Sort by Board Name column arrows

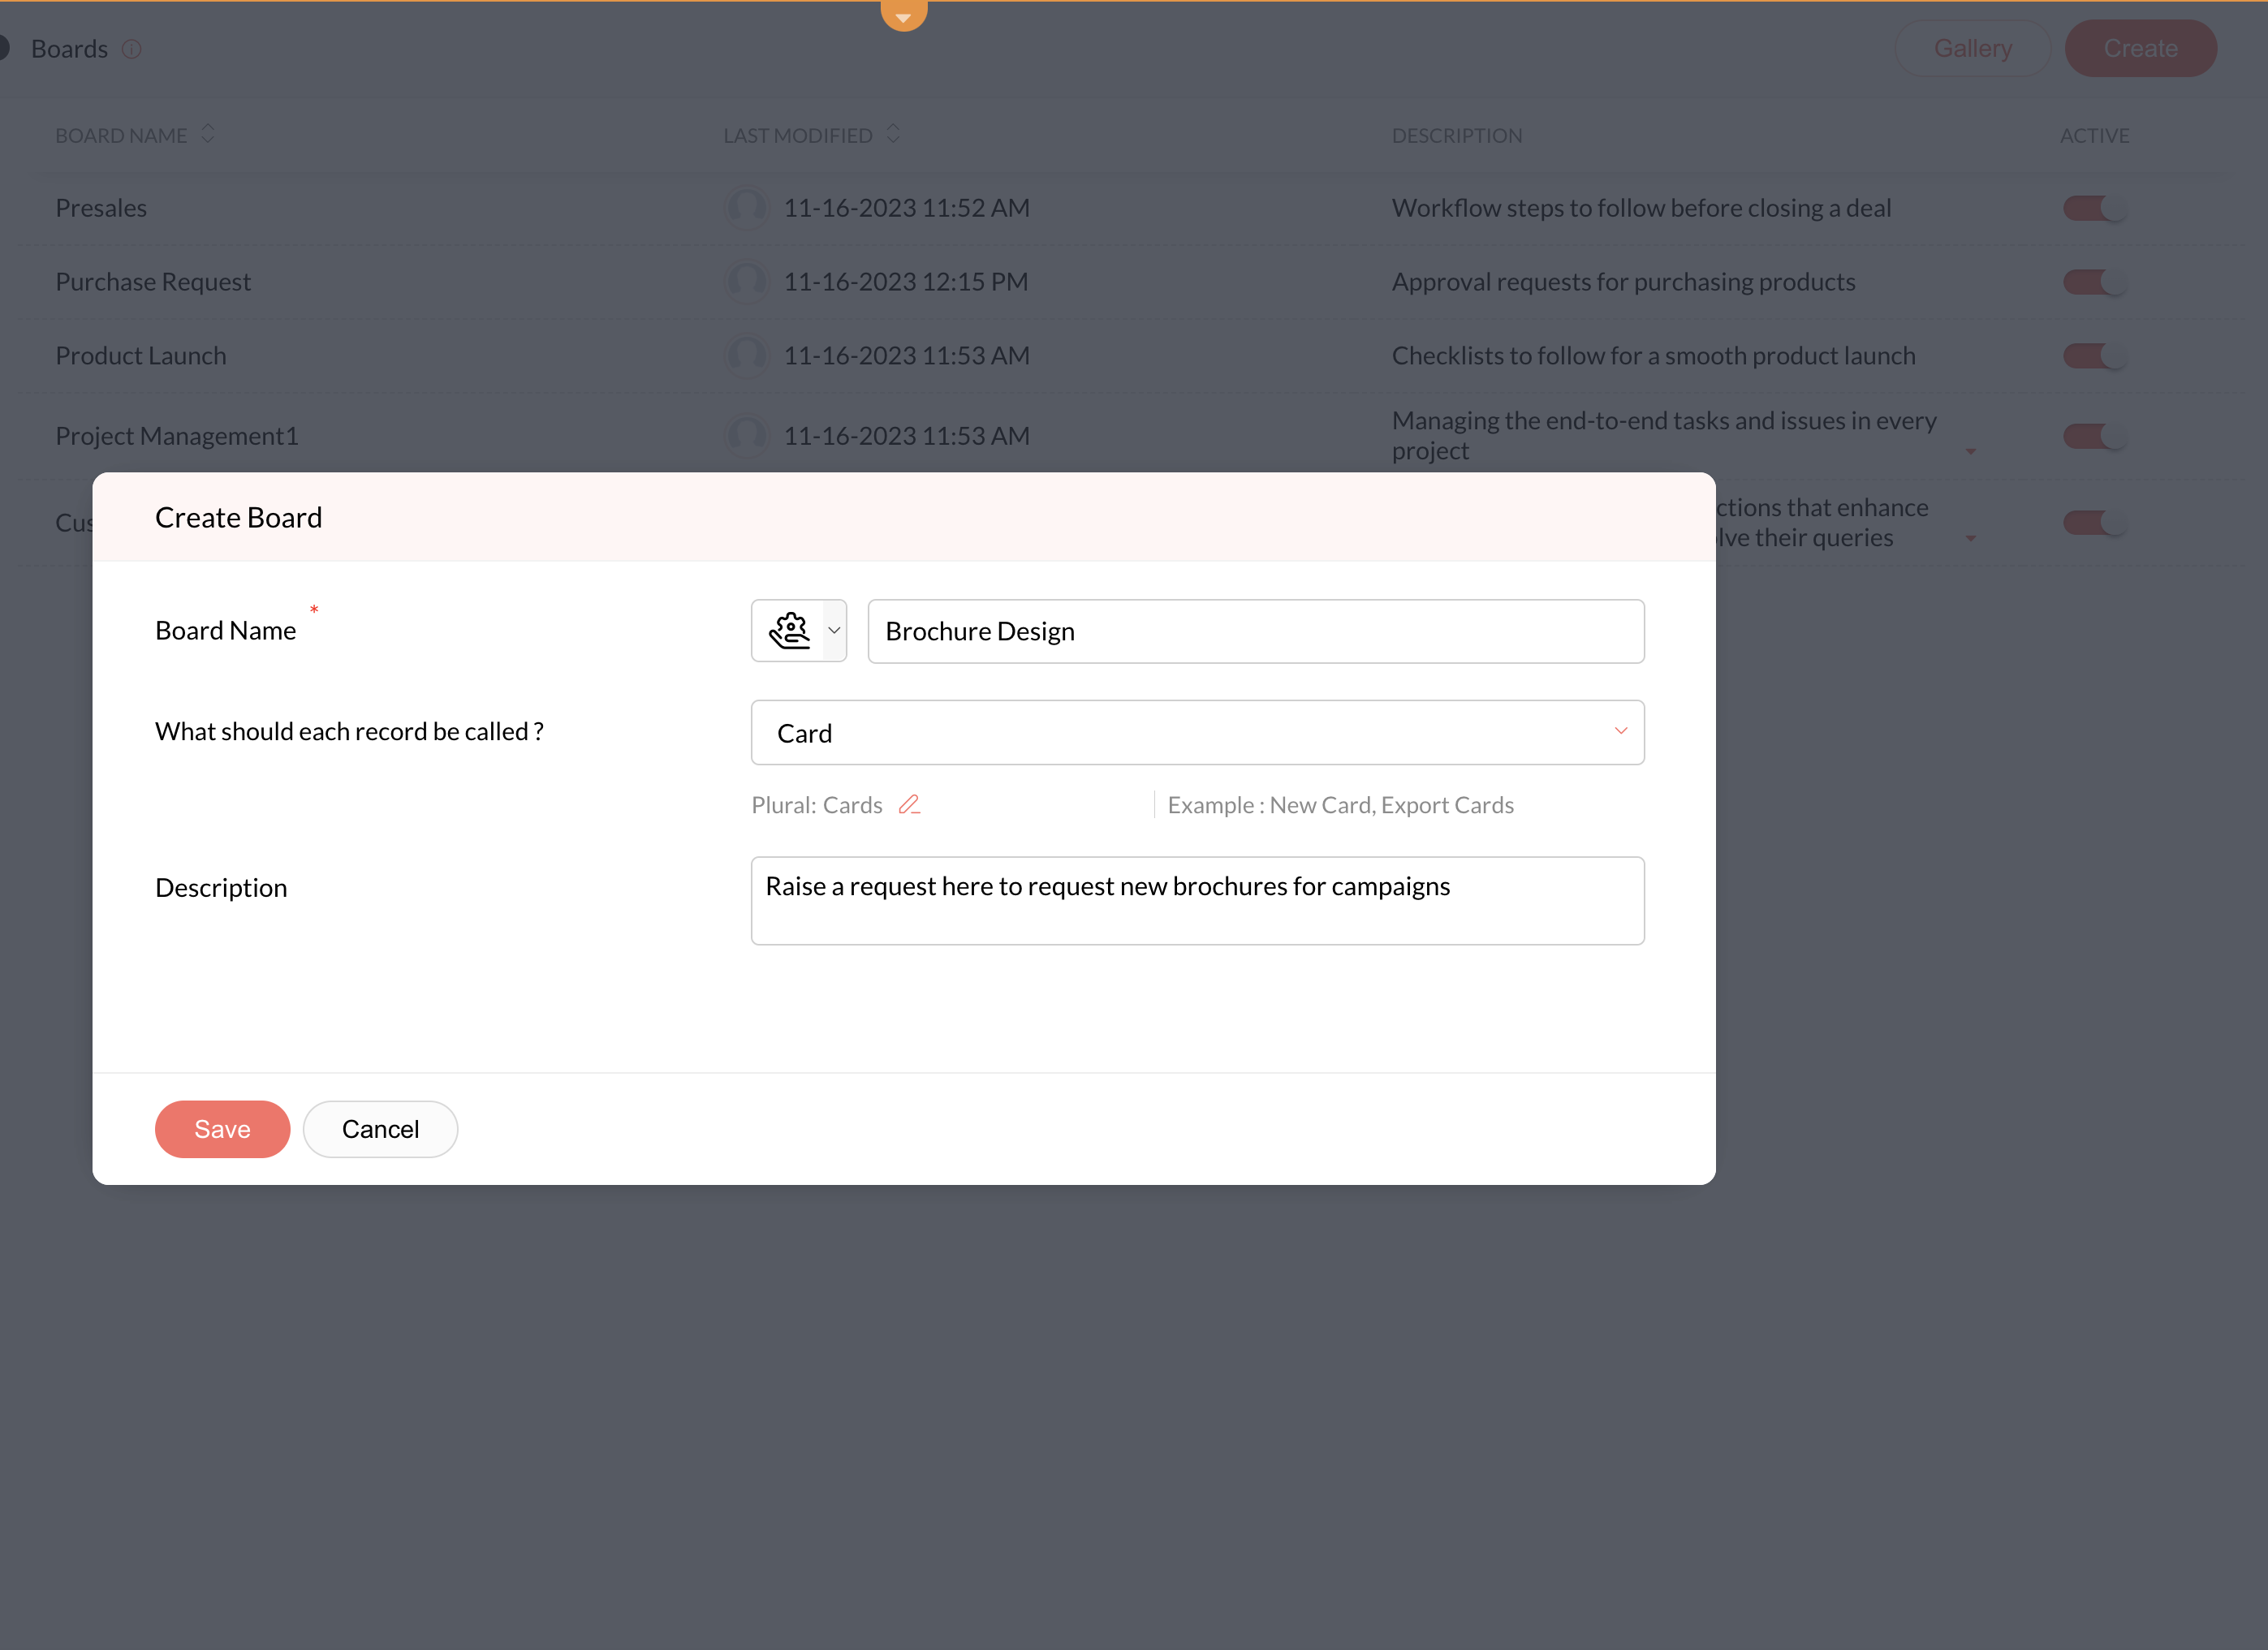(x=208, y=134)
